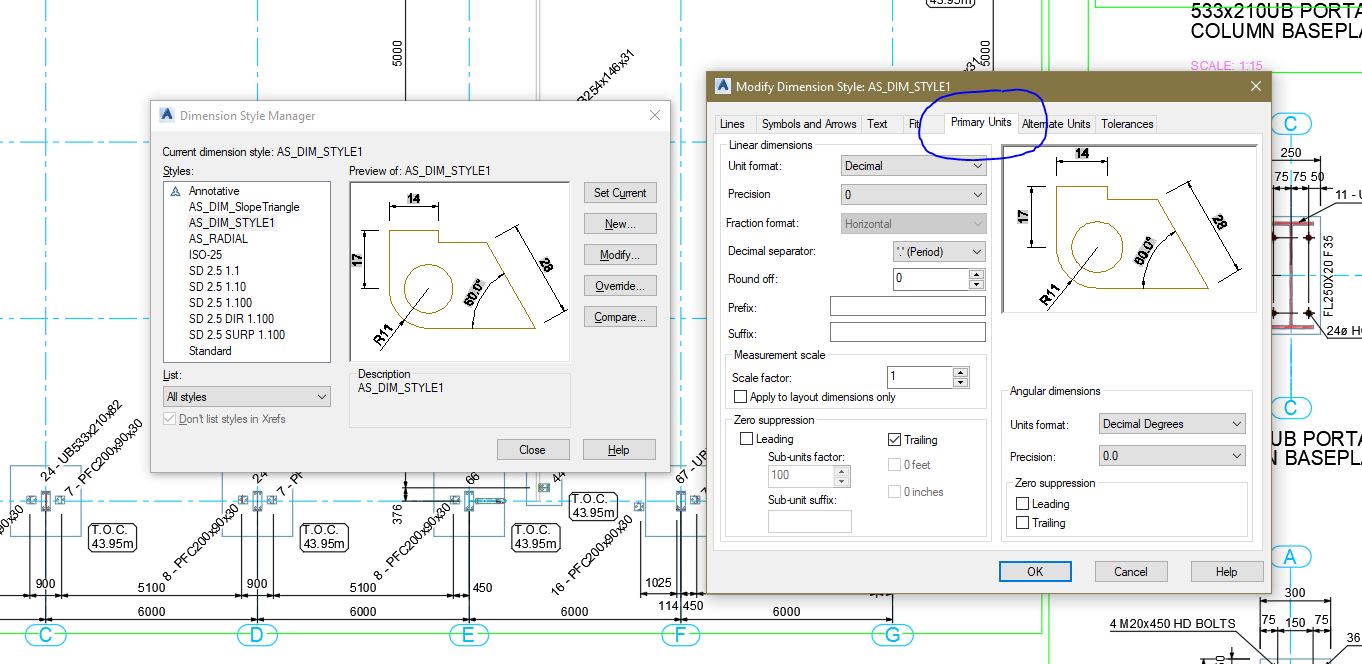The image size is (1362, 664).
Task: Click the dimension preview in Modify Dimension Style
Action: [x=1127, y=229]
